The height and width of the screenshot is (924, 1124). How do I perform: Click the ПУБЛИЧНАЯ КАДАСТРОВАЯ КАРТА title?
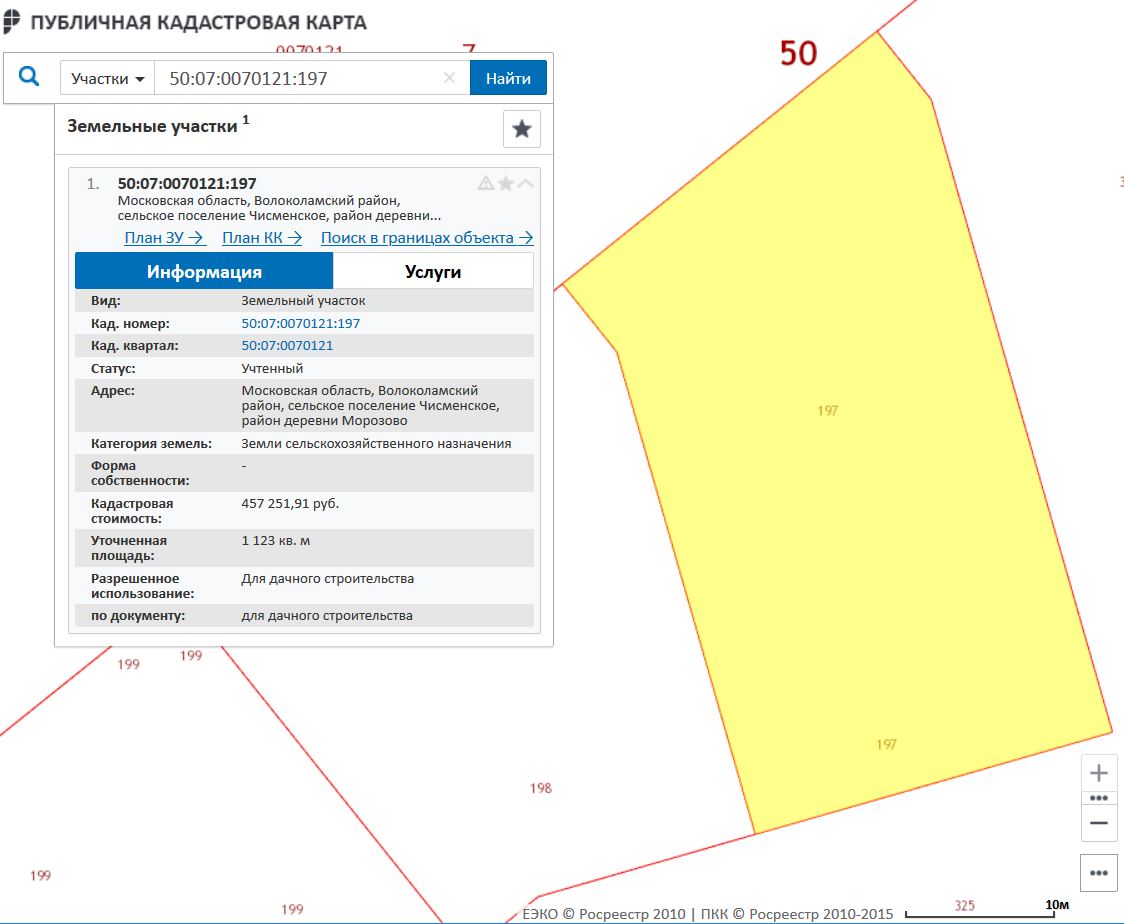(199, 22)
